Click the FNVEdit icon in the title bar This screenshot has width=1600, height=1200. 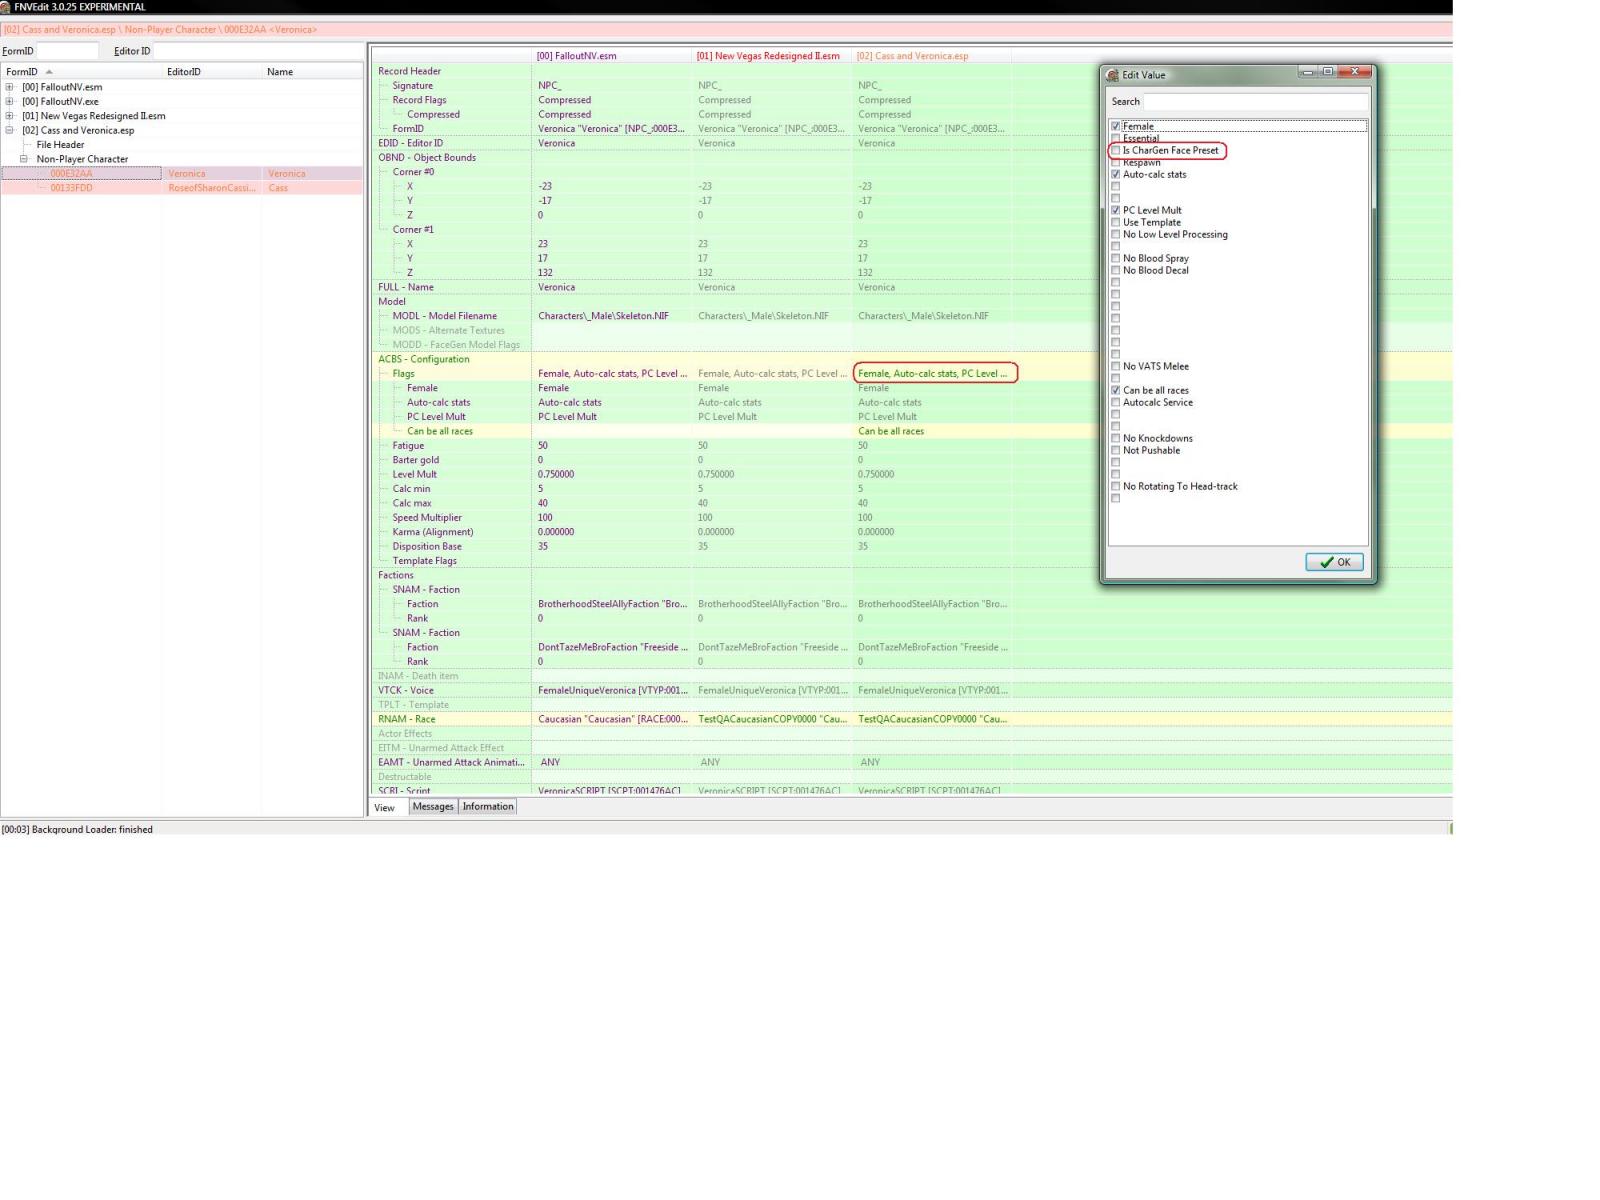[x=6, y=7]
